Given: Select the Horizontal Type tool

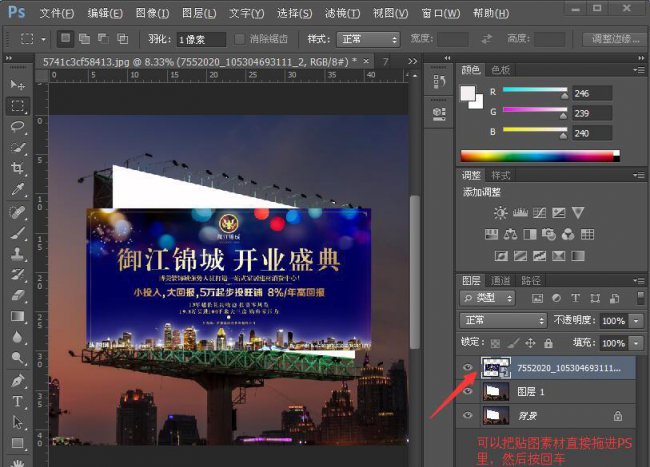Looking at the screenshot, I should pyautogui.click(x=17, y=401).
